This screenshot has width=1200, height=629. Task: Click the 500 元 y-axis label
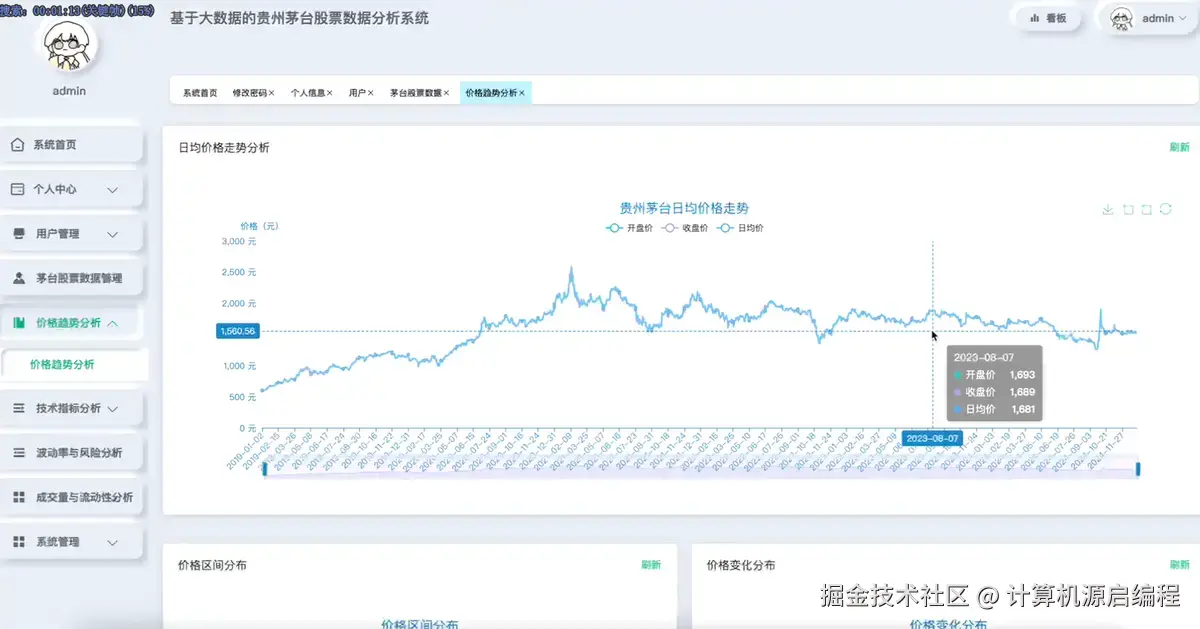click(x=243, y=397)
